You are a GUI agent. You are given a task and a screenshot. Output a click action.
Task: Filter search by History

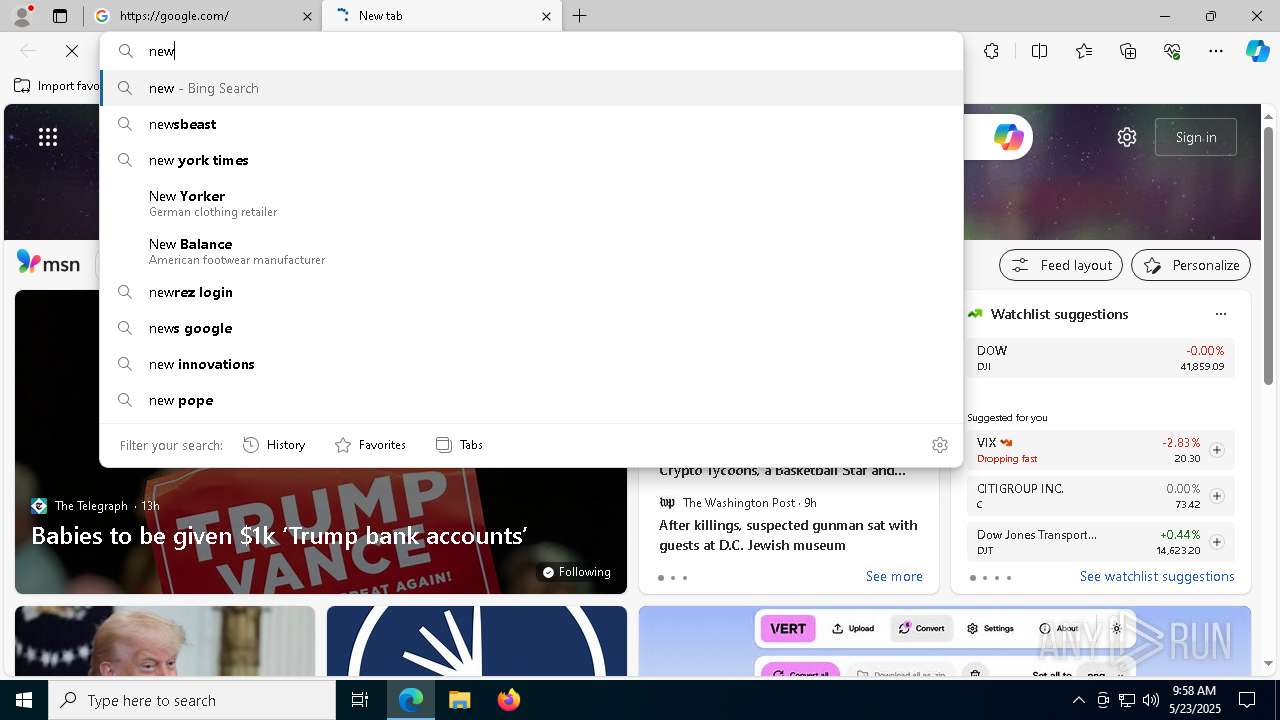274,445
